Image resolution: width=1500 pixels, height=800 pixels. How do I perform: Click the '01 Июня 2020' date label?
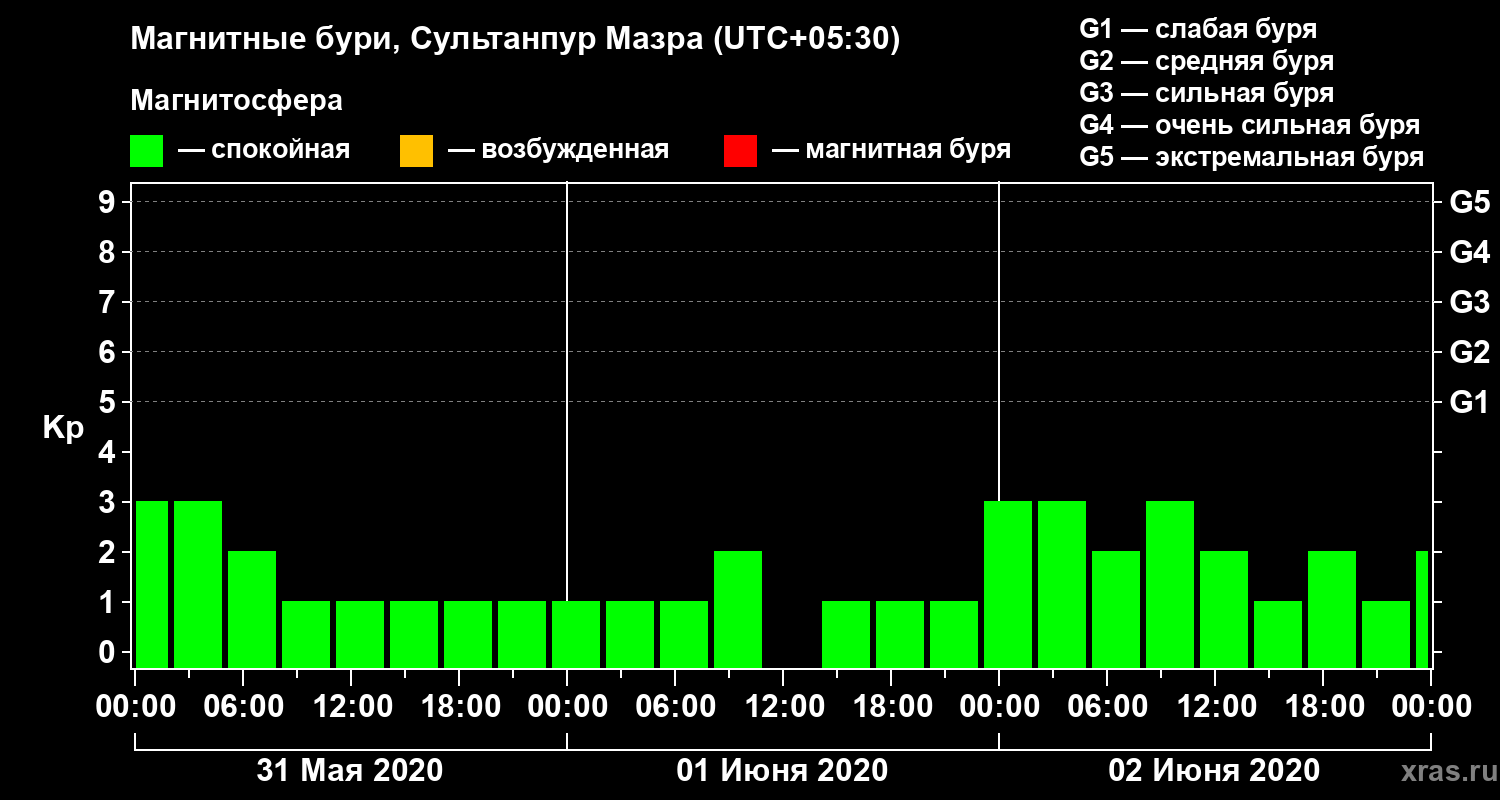point(782,771)
